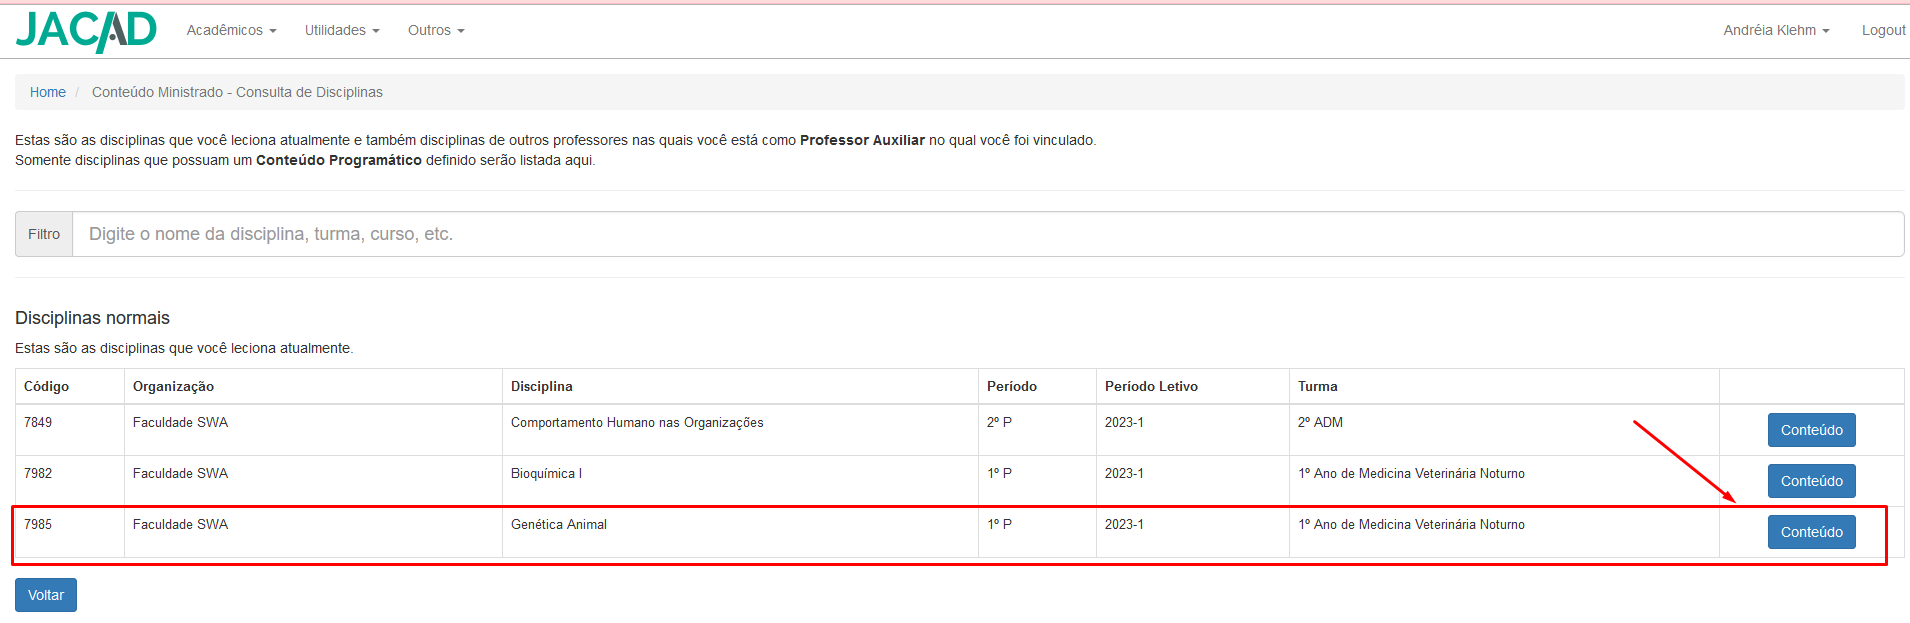This screenshot has width=1910, height=623.
Task: Select code 7982 cell
Action: pyautogui.click(x=70, y=481)
